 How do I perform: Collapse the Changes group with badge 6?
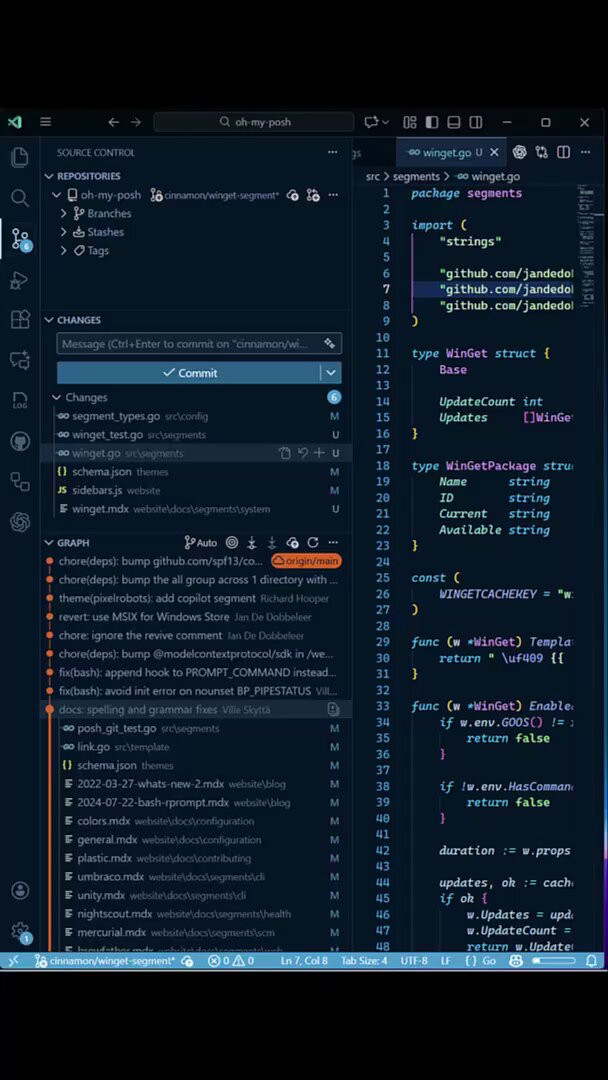tap(56, 397)
